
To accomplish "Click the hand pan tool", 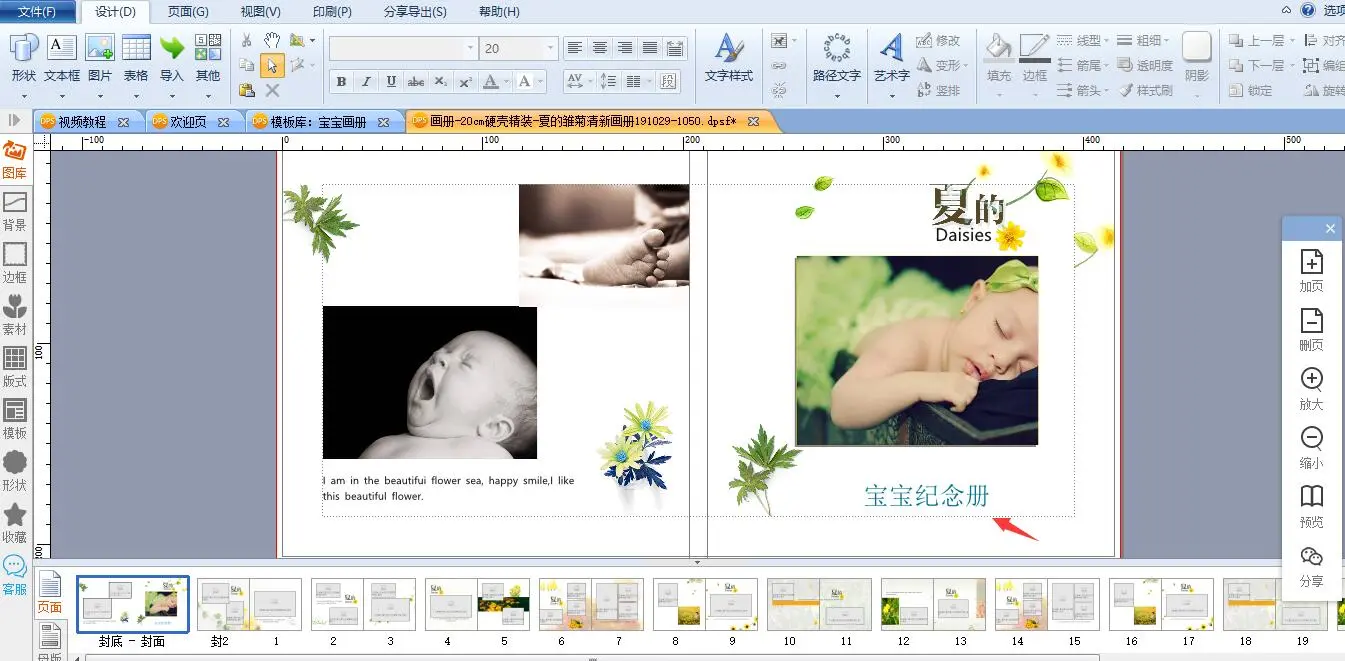I will pyautogui.click(x=272, y=41).
